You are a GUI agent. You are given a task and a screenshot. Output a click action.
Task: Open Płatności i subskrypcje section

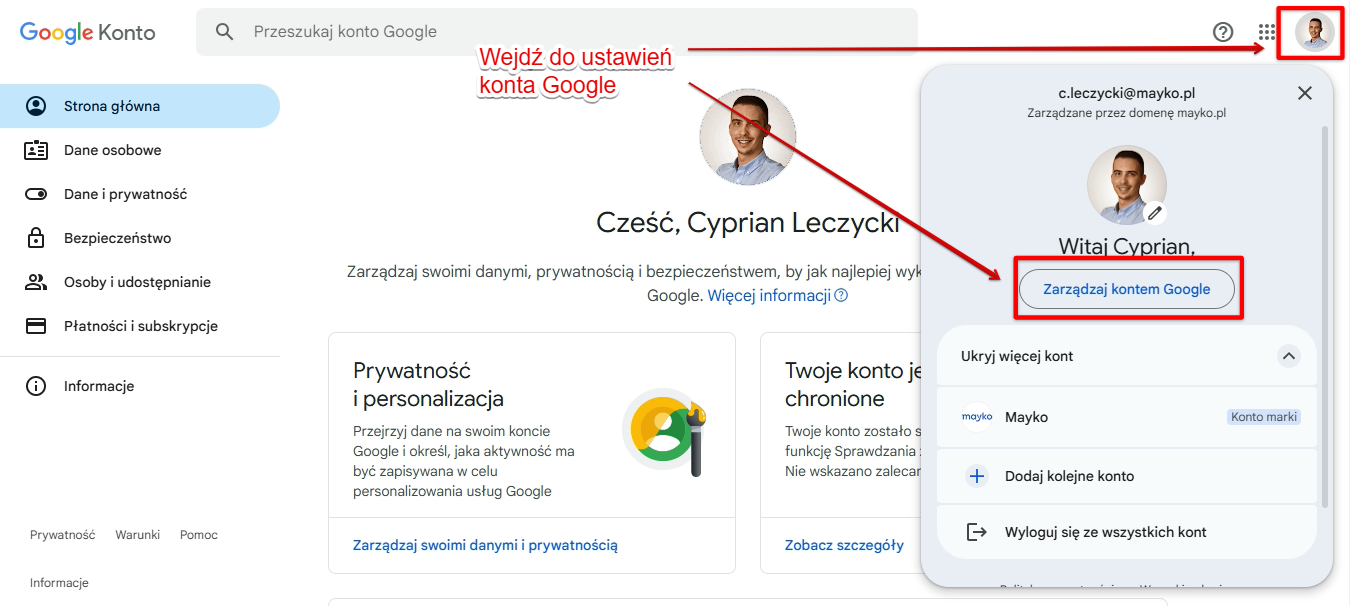coord(140,326)
